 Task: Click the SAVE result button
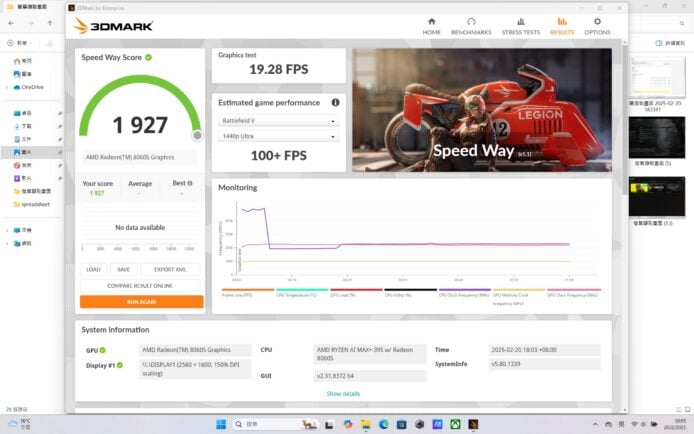click(x=123, y=269)
